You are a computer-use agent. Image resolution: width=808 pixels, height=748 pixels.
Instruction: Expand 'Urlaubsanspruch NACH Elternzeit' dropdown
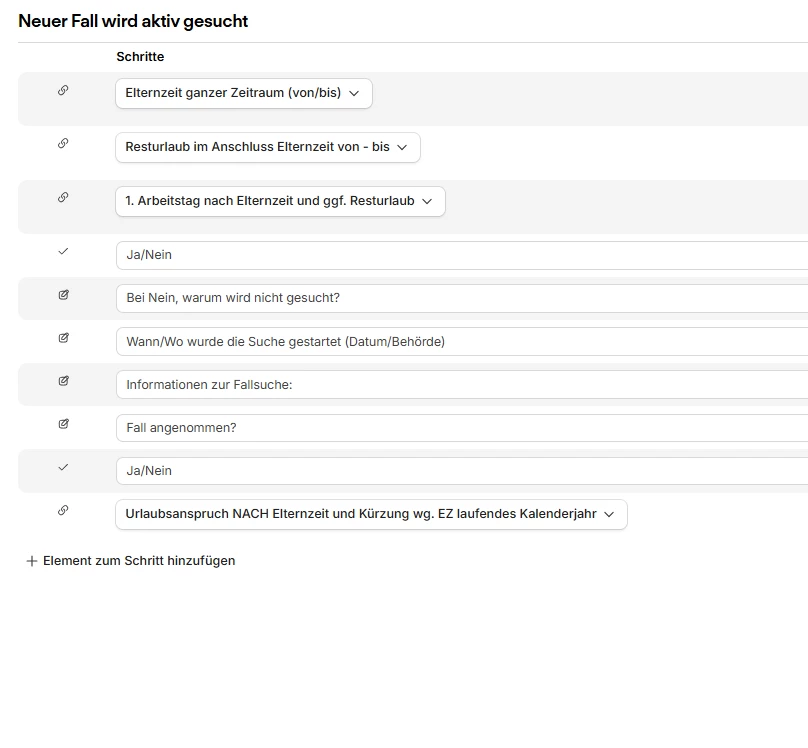[371, 514]
